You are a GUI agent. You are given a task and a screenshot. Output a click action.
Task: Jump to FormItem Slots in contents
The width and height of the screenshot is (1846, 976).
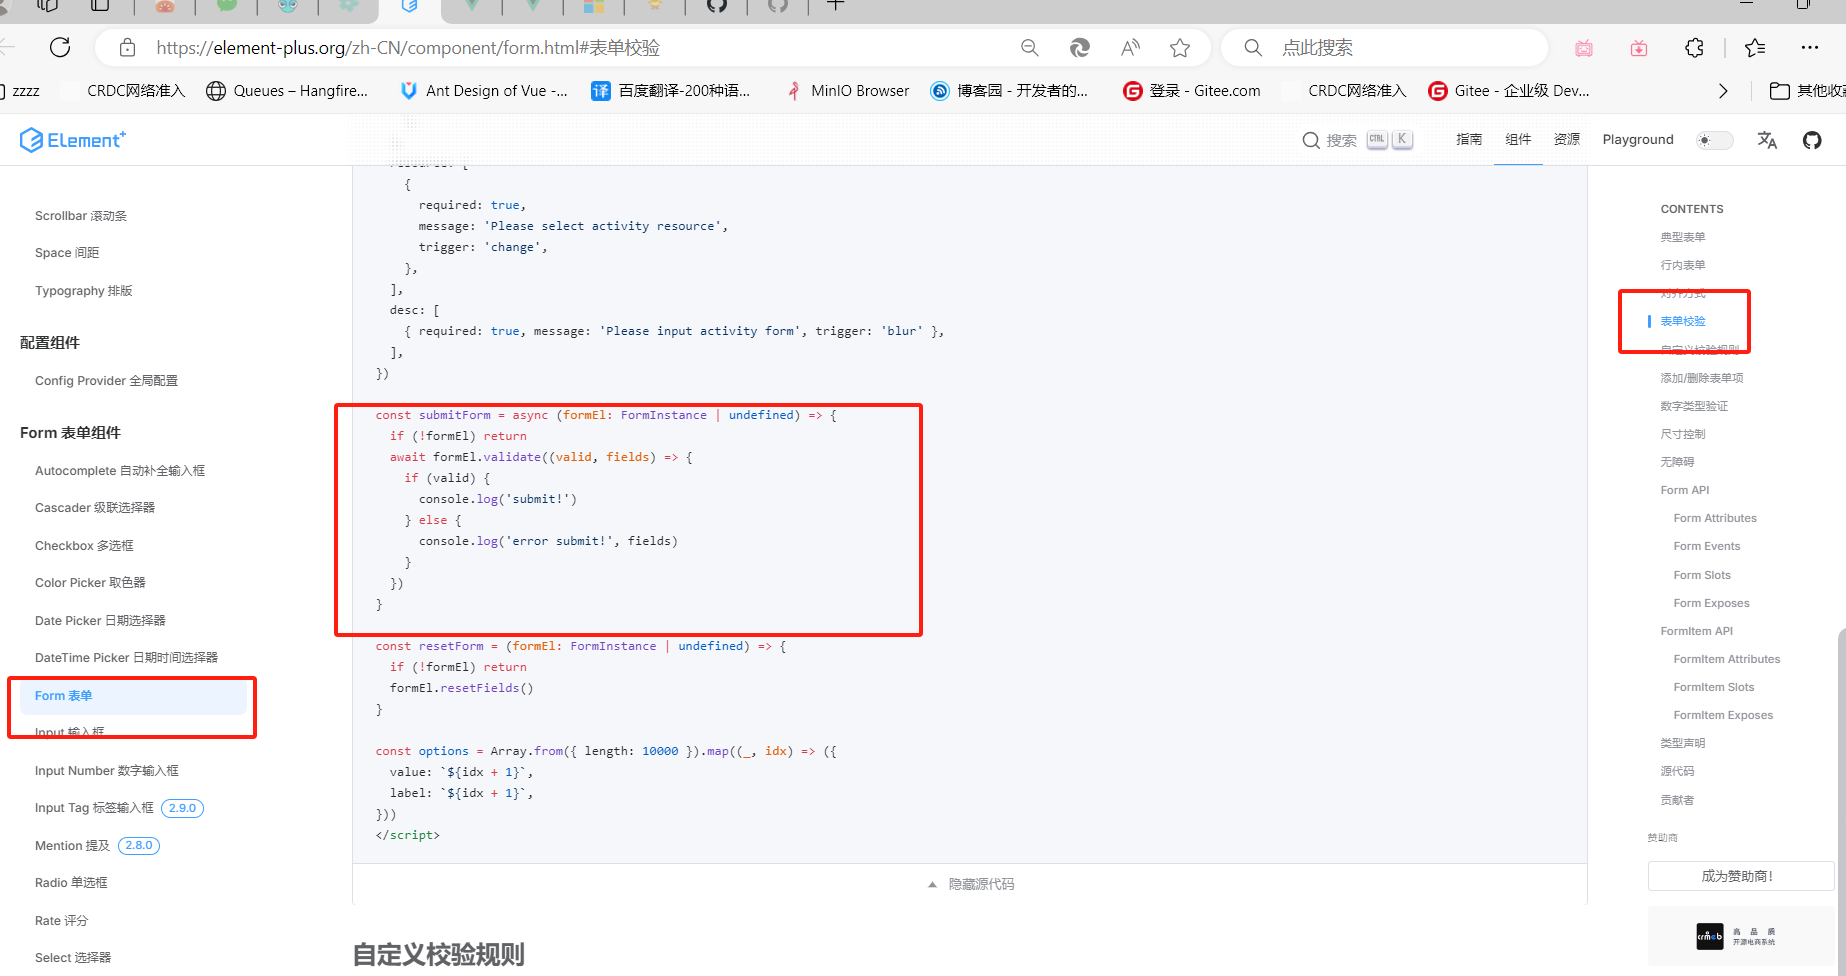coord(1714,687)
